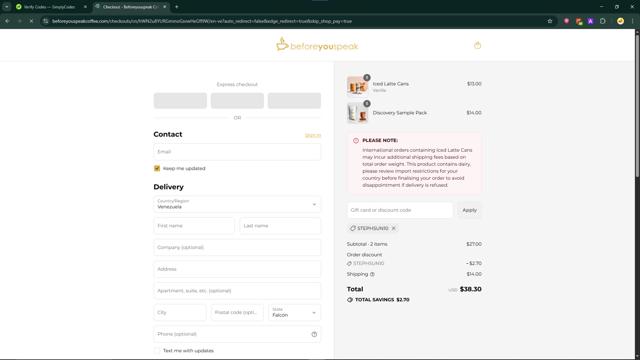Click the Total amount $38.30
This screenshot has height=360, width=640.
(470, 289)
